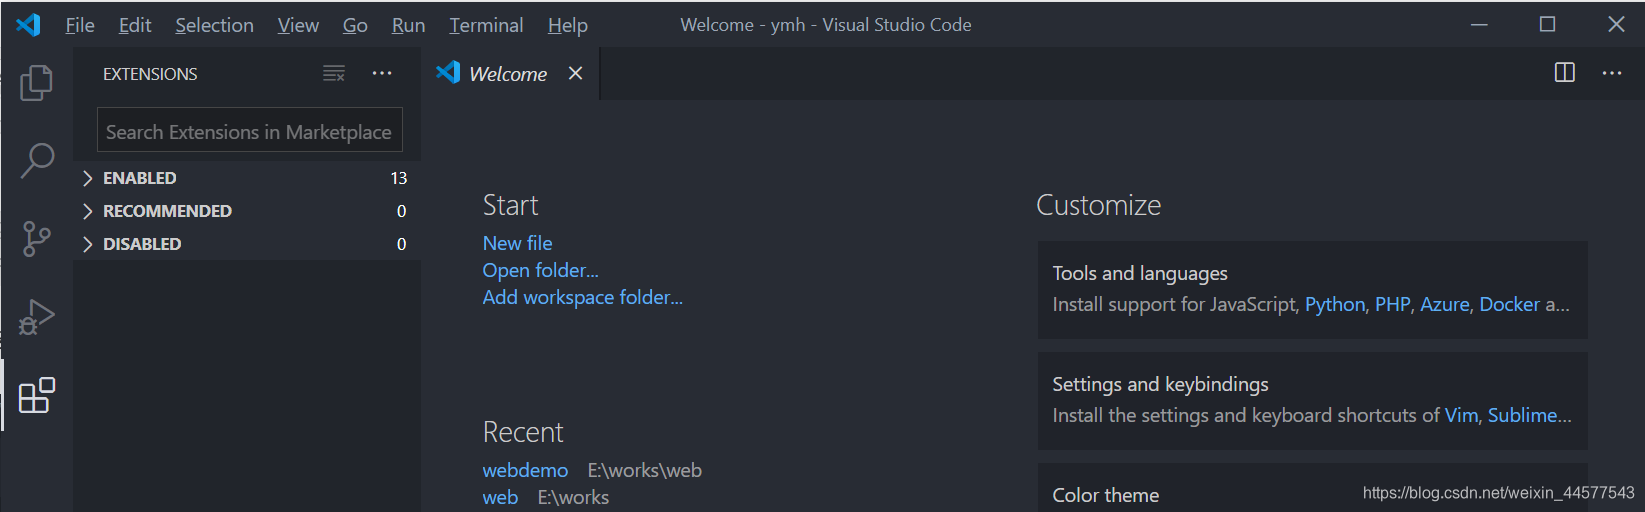Open the Search view in activity bar
This screenshot has width=1645, height=512.
37,160
